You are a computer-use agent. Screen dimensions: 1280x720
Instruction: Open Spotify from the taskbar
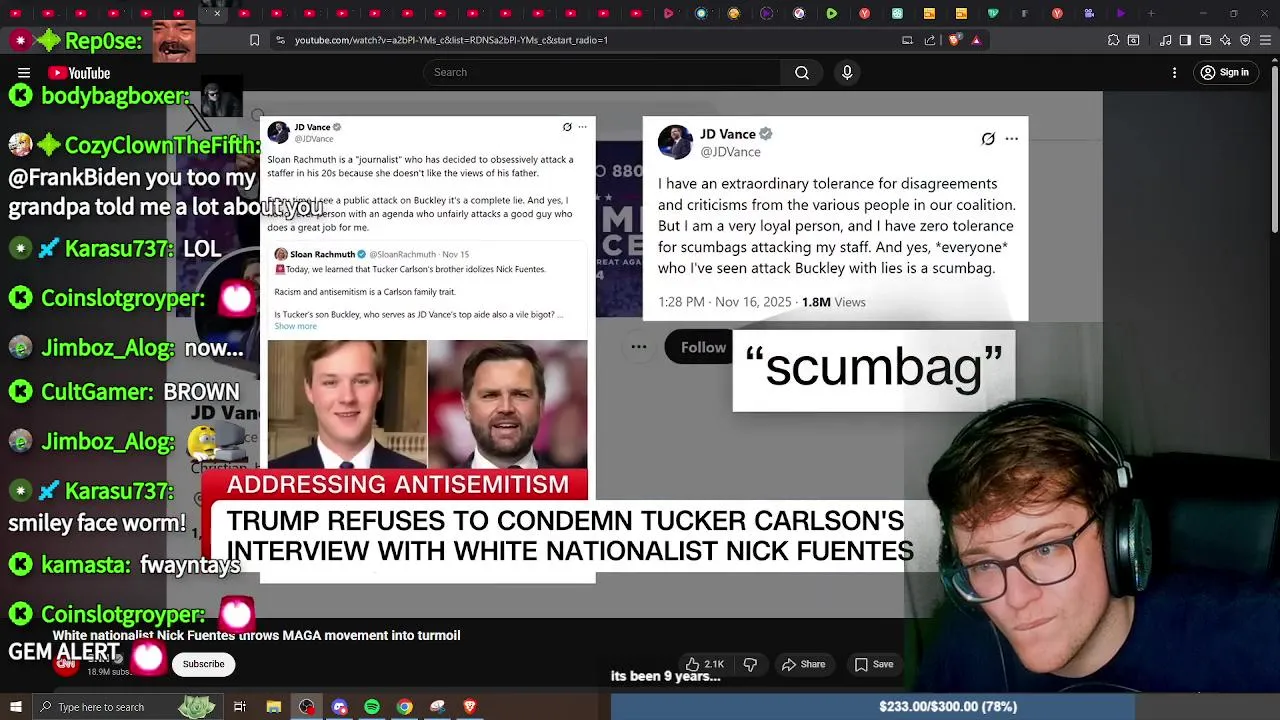point(372,707)
